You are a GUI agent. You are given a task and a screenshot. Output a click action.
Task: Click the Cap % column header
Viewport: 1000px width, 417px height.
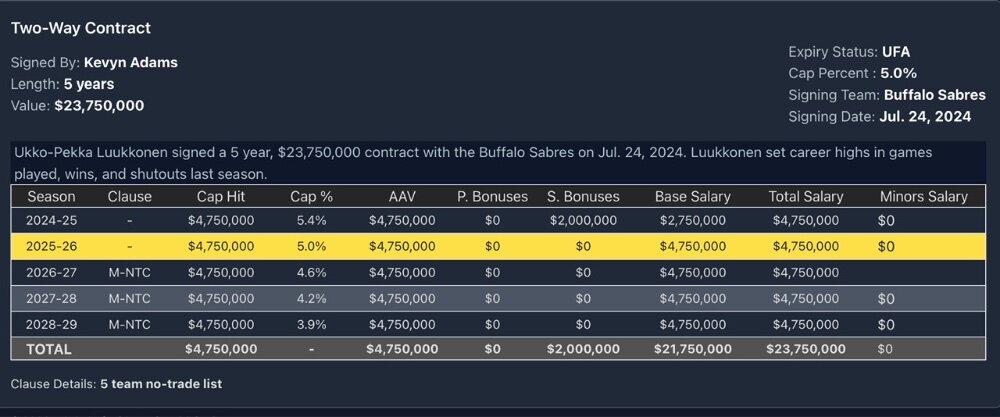click(x=311, y=196)
